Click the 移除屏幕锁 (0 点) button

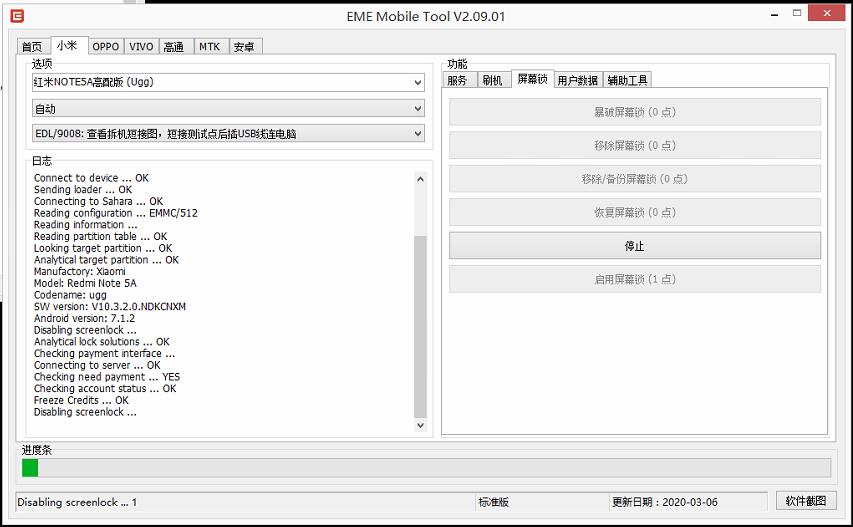pos(635,146)
